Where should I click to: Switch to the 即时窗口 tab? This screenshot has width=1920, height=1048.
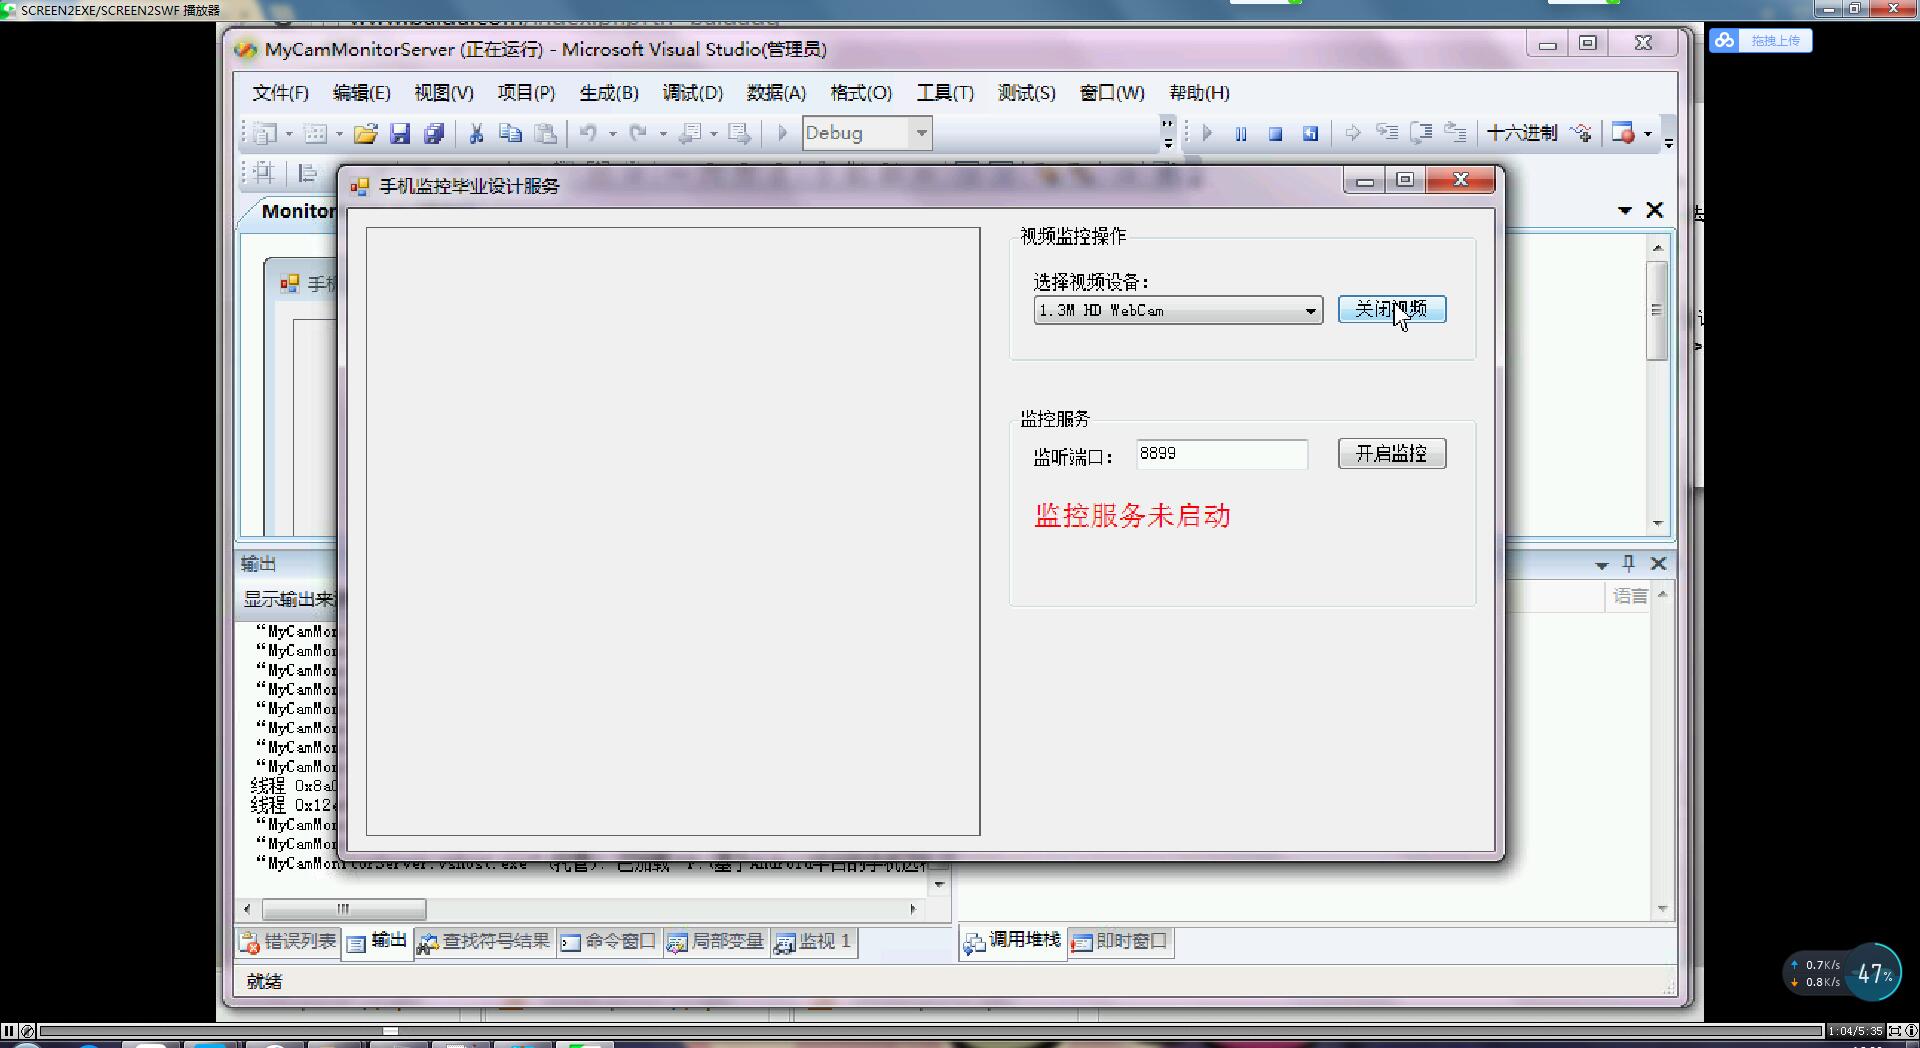(x=1120, y=941)
